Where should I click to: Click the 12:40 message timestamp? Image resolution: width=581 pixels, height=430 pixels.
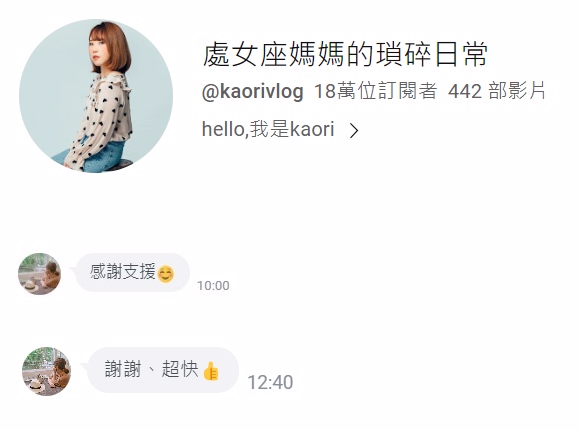[x=270, y=382]
